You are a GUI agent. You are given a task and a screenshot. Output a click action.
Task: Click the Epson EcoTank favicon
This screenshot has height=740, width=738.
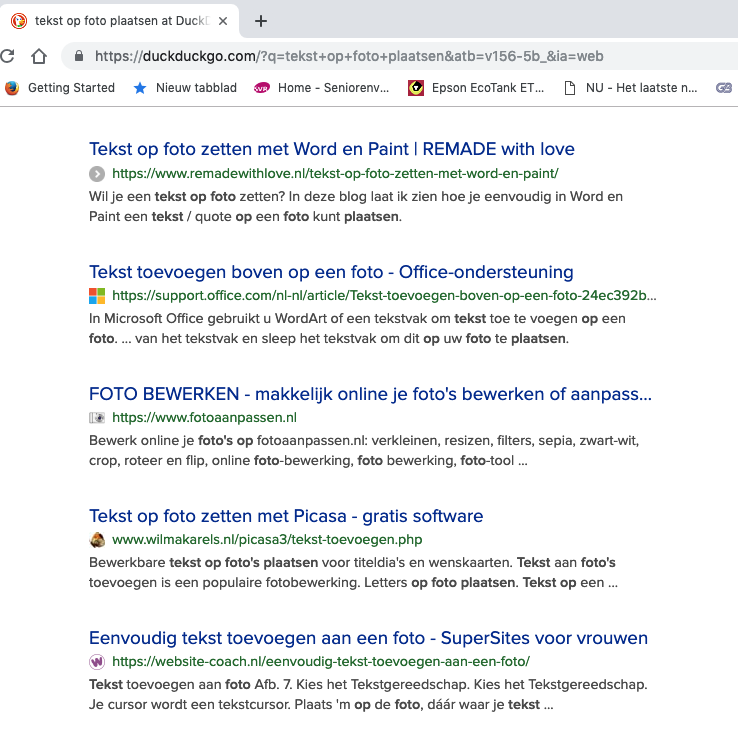pyautogui.click(x=416, y=88)
